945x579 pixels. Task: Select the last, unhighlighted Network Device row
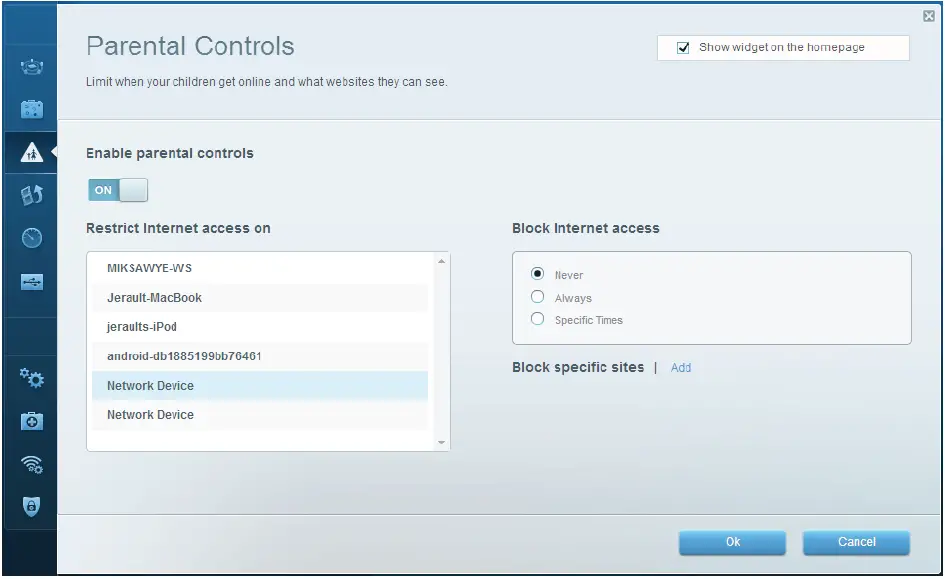[x=260, y=415]
